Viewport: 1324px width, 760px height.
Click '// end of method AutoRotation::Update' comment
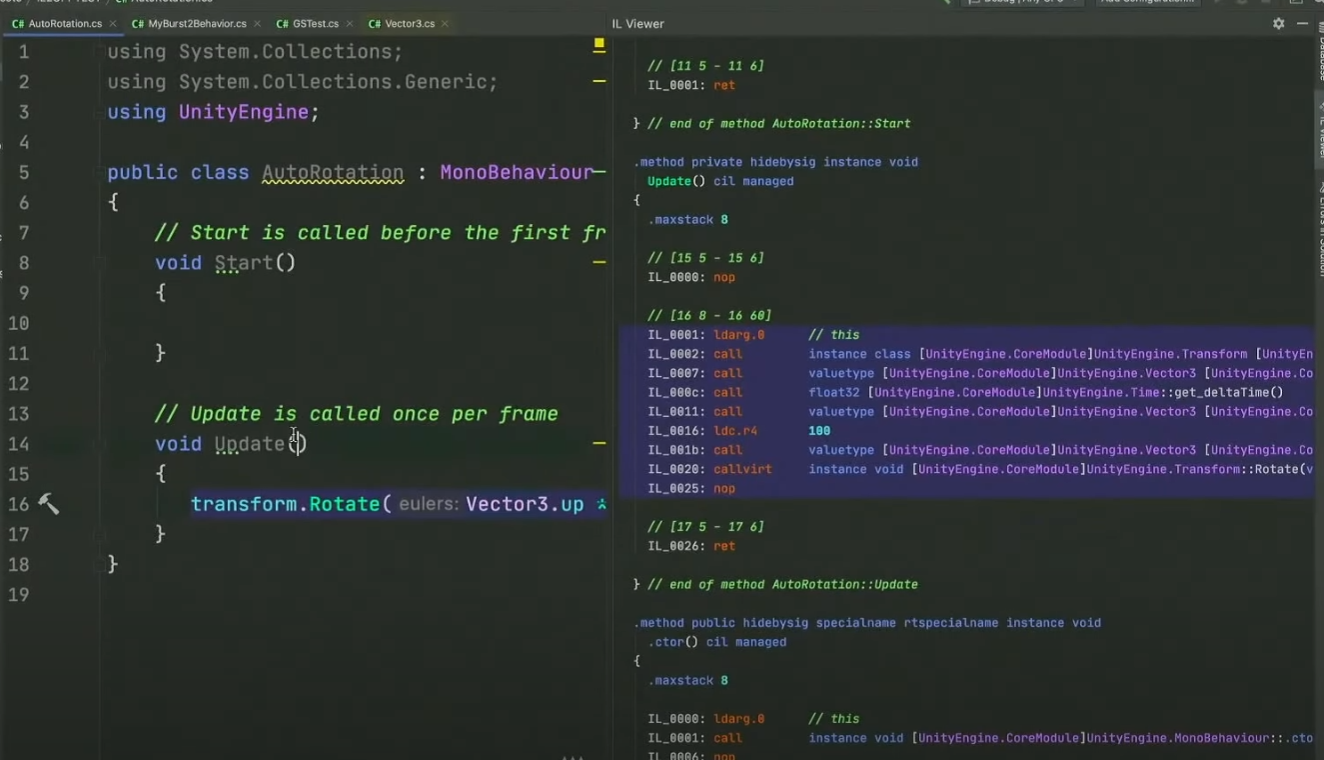(x=782, y=584)
